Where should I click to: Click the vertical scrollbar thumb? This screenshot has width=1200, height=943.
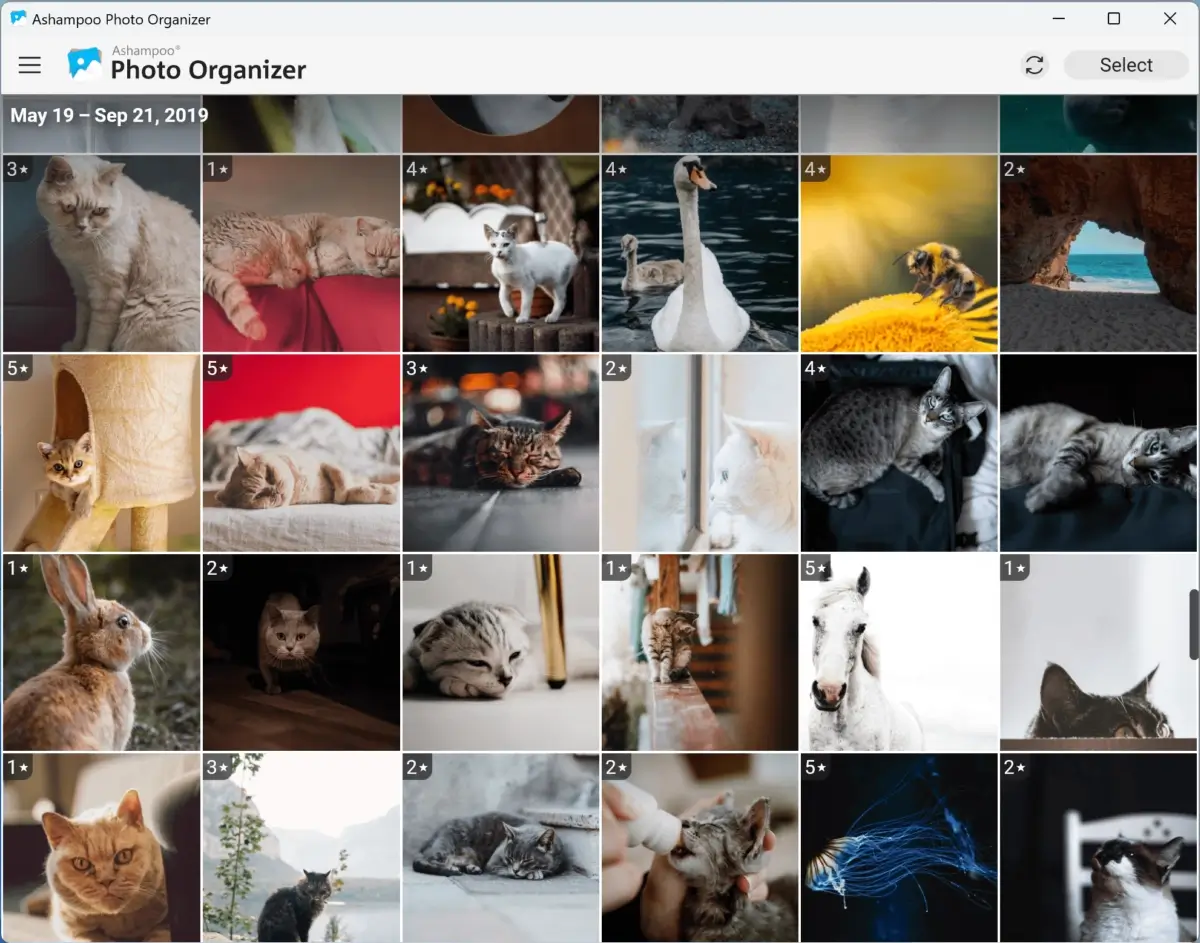click(x=1193, y=625)
